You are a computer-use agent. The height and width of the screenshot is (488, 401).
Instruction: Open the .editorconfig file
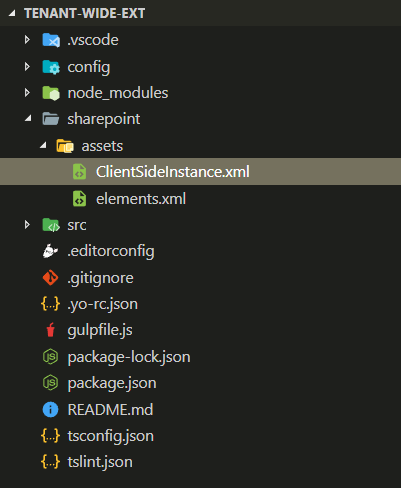click(x=111, y=252)
